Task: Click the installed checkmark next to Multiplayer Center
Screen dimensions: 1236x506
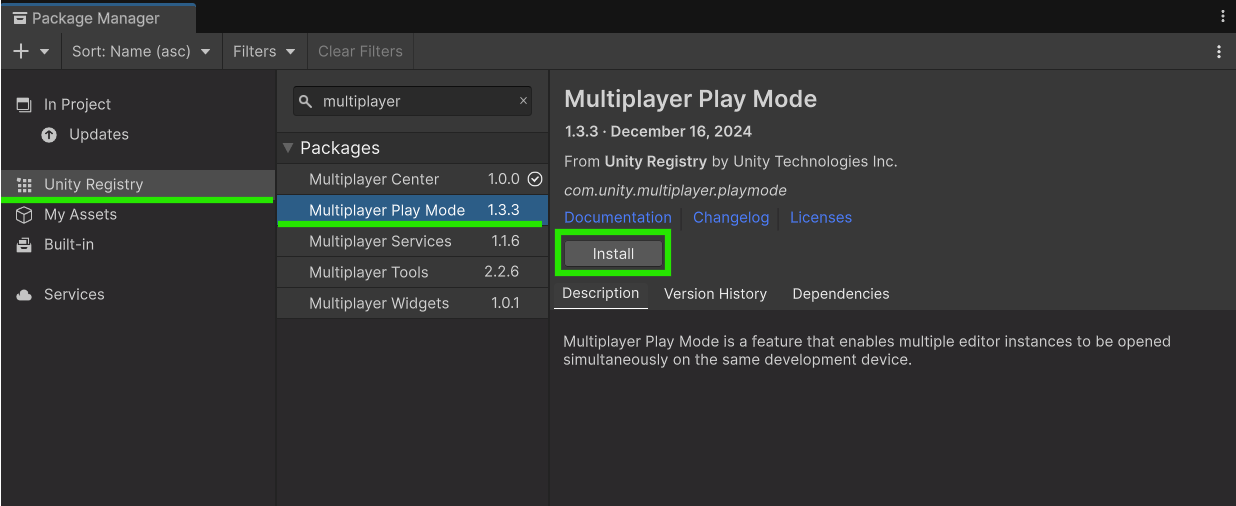Action: (x=534, y=179)
